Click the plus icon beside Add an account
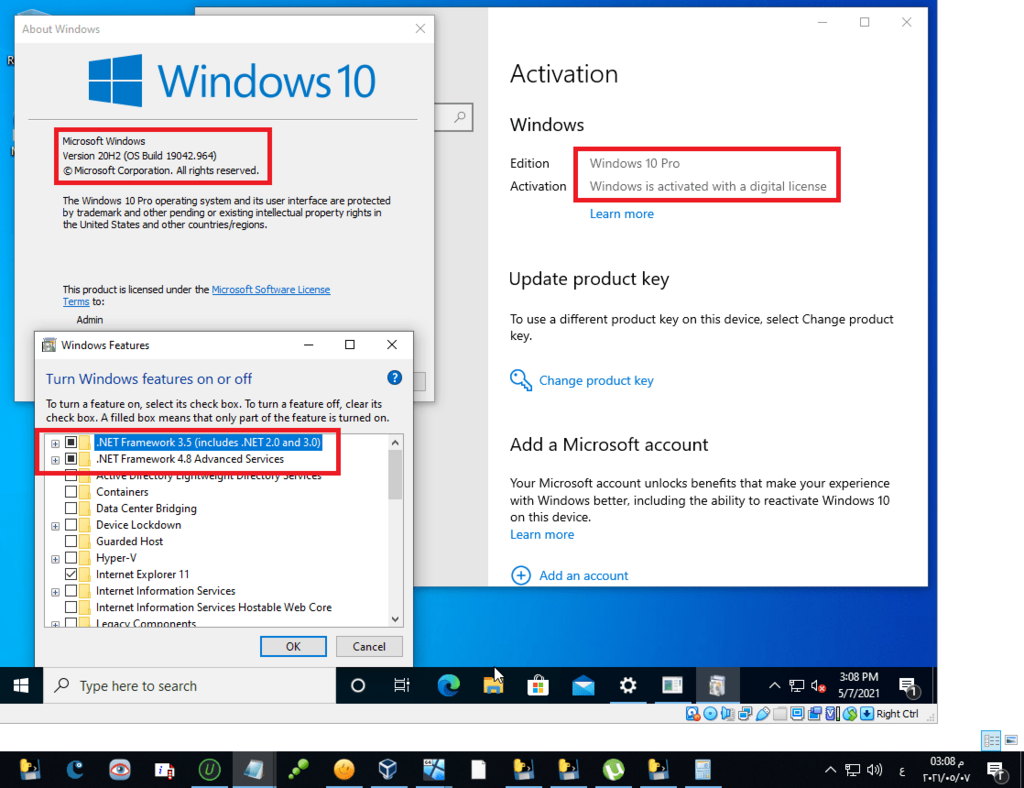Screen dimensions: 1024x788 (520, 575)
